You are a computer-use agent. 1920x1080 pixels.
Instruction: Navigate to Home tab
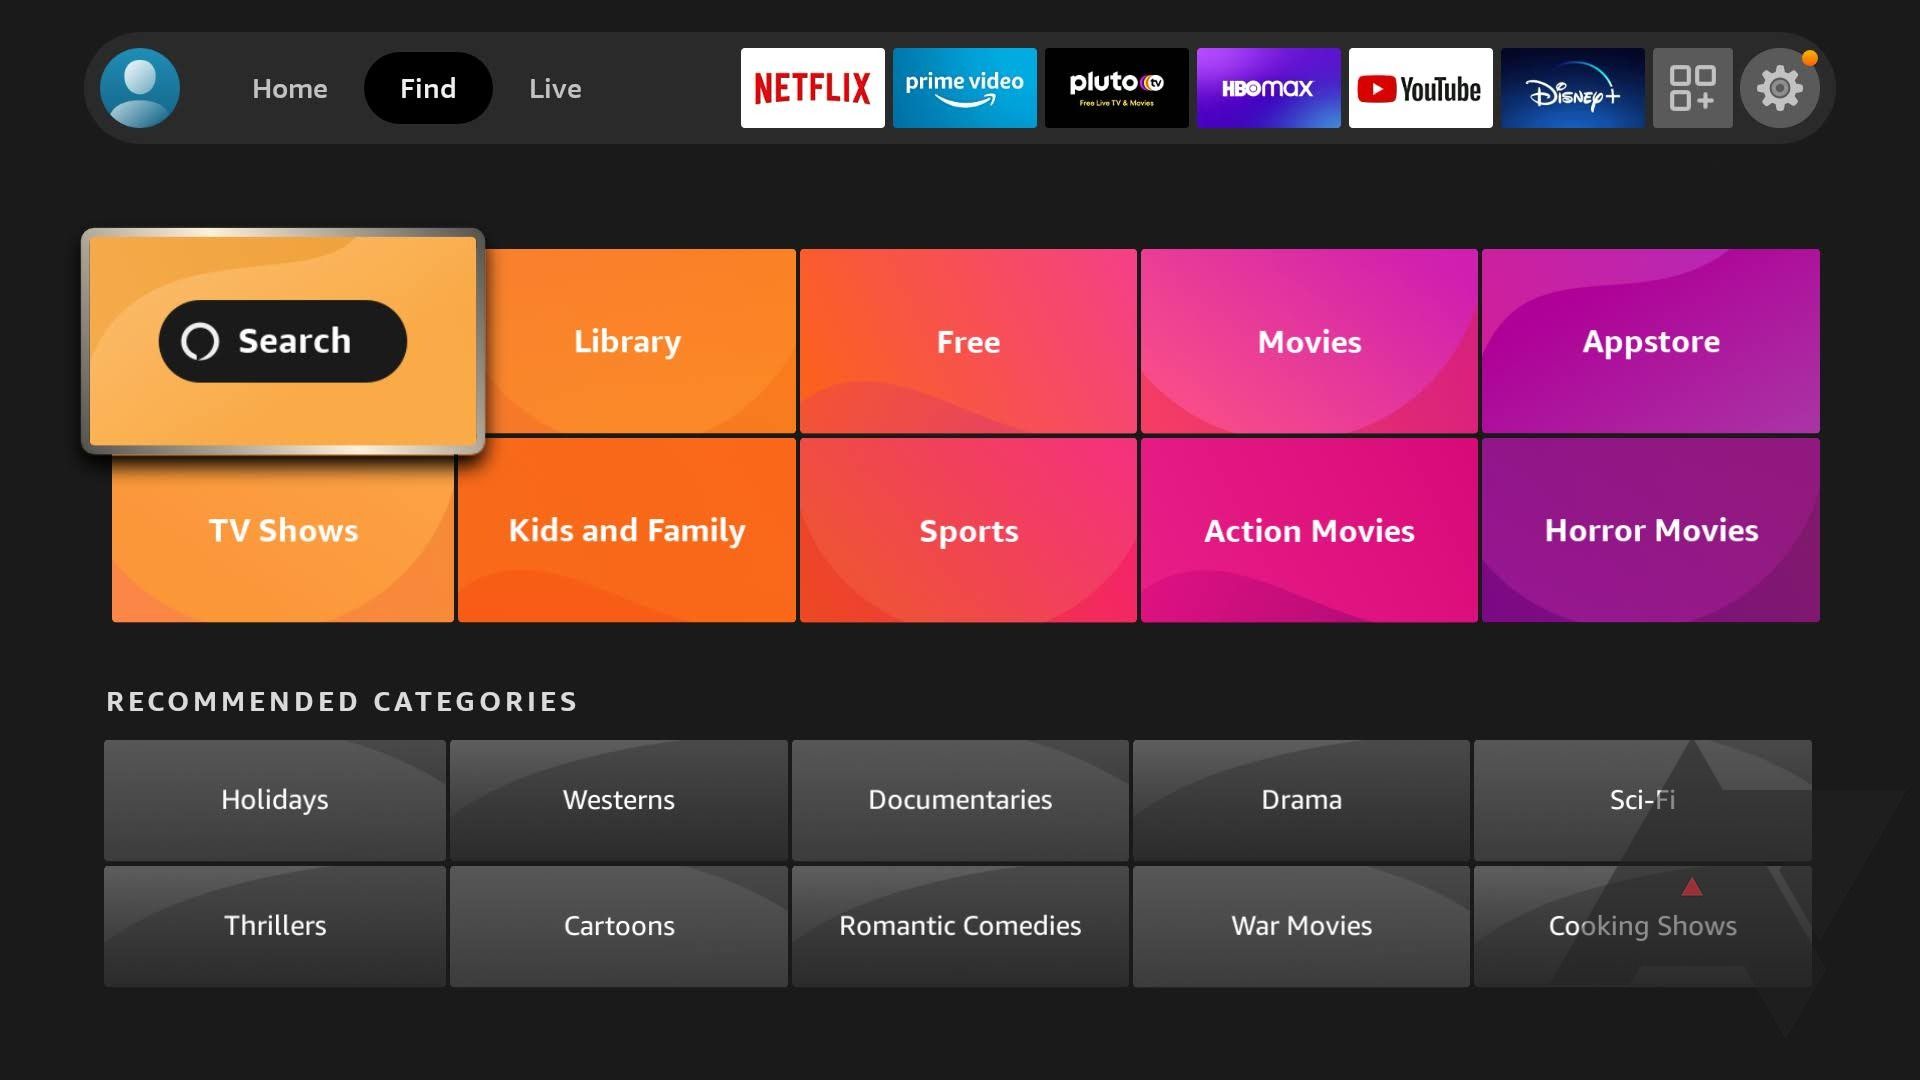[290, 87]
